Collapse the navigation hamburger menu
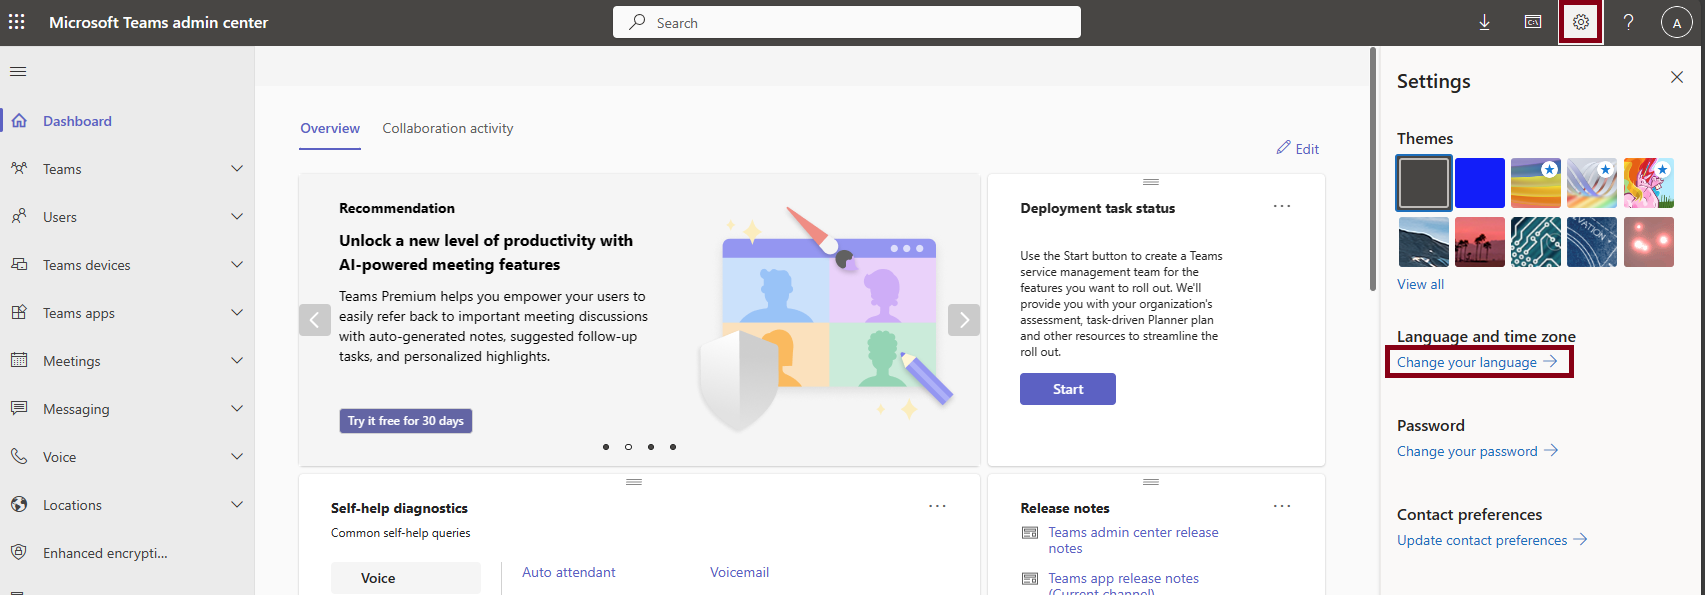 (18, 71)
